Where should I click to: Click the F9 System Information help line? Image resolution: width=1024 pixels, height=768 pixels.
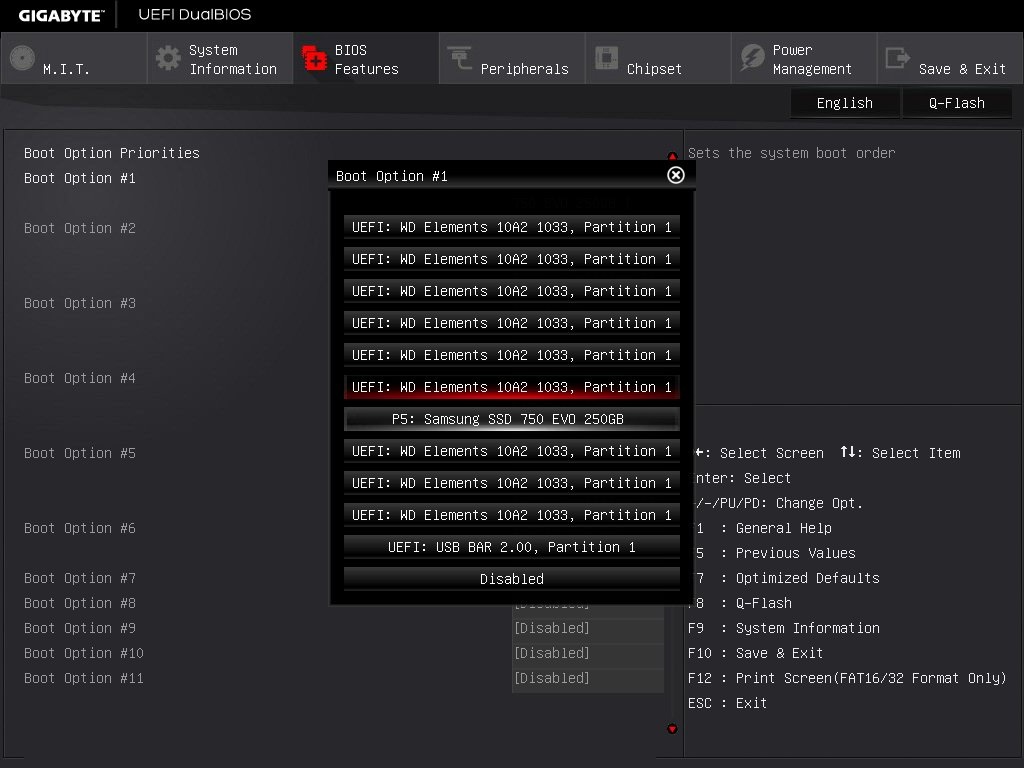[784, 628]
